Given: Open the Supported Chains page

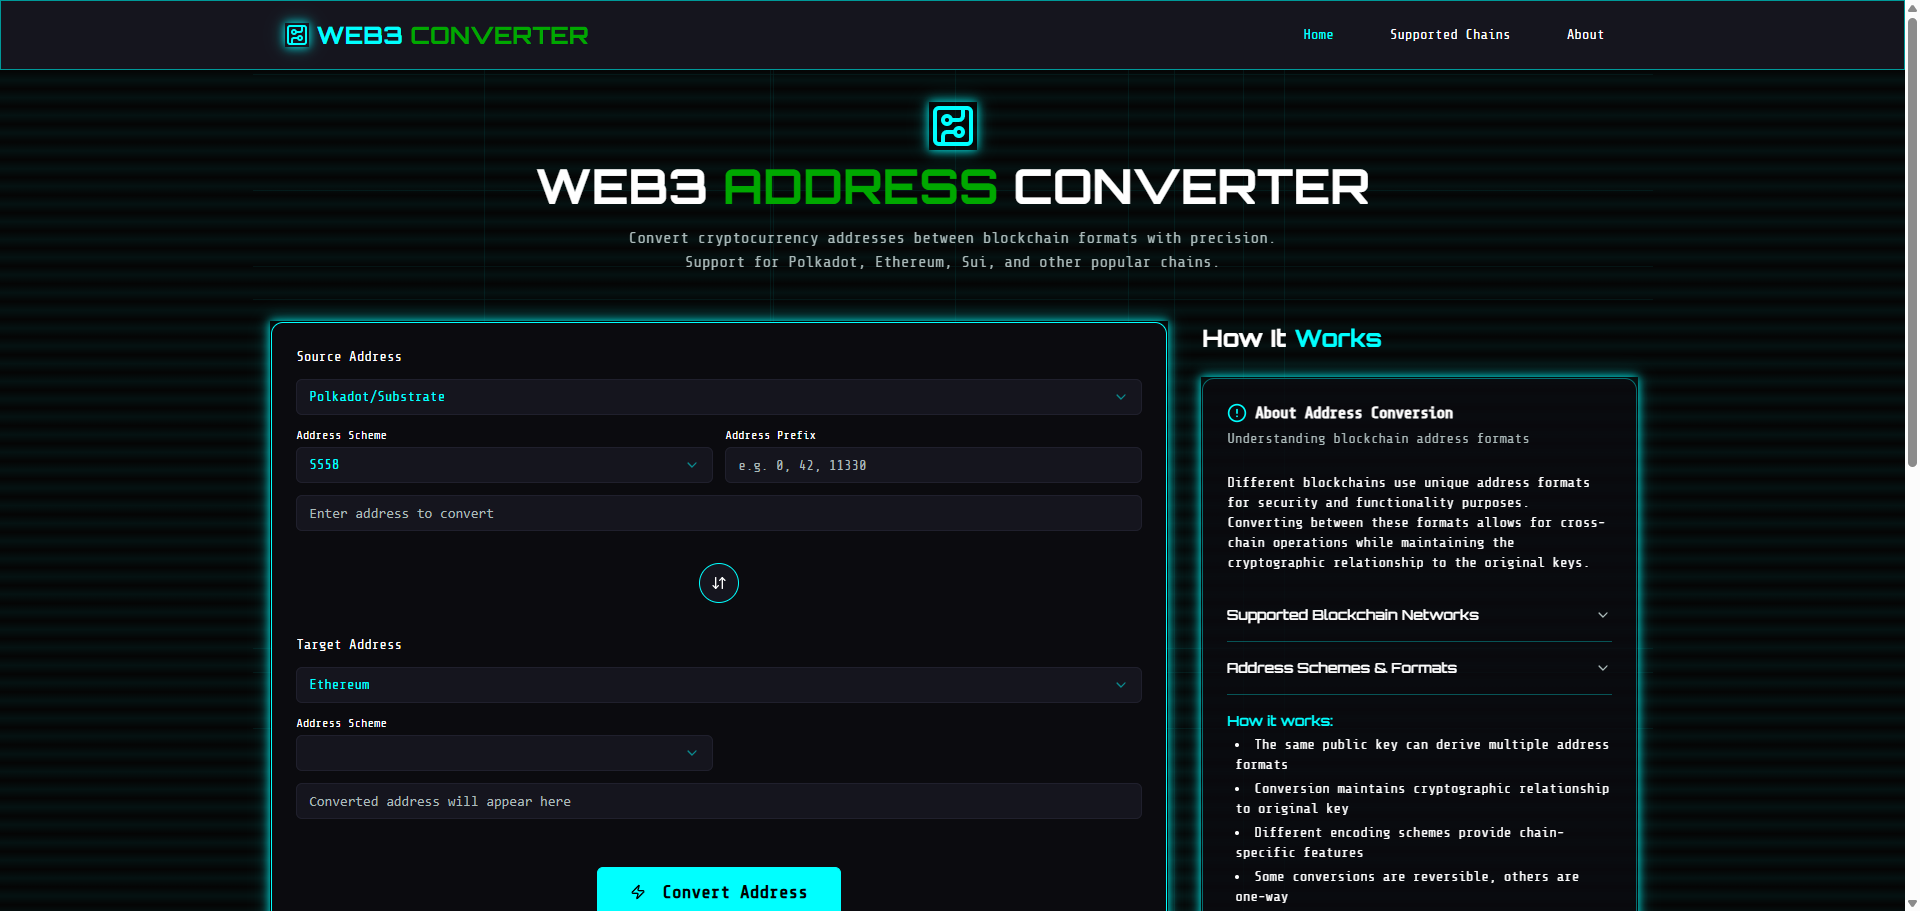Looking at the screenshot, I should click(1449, 34).
